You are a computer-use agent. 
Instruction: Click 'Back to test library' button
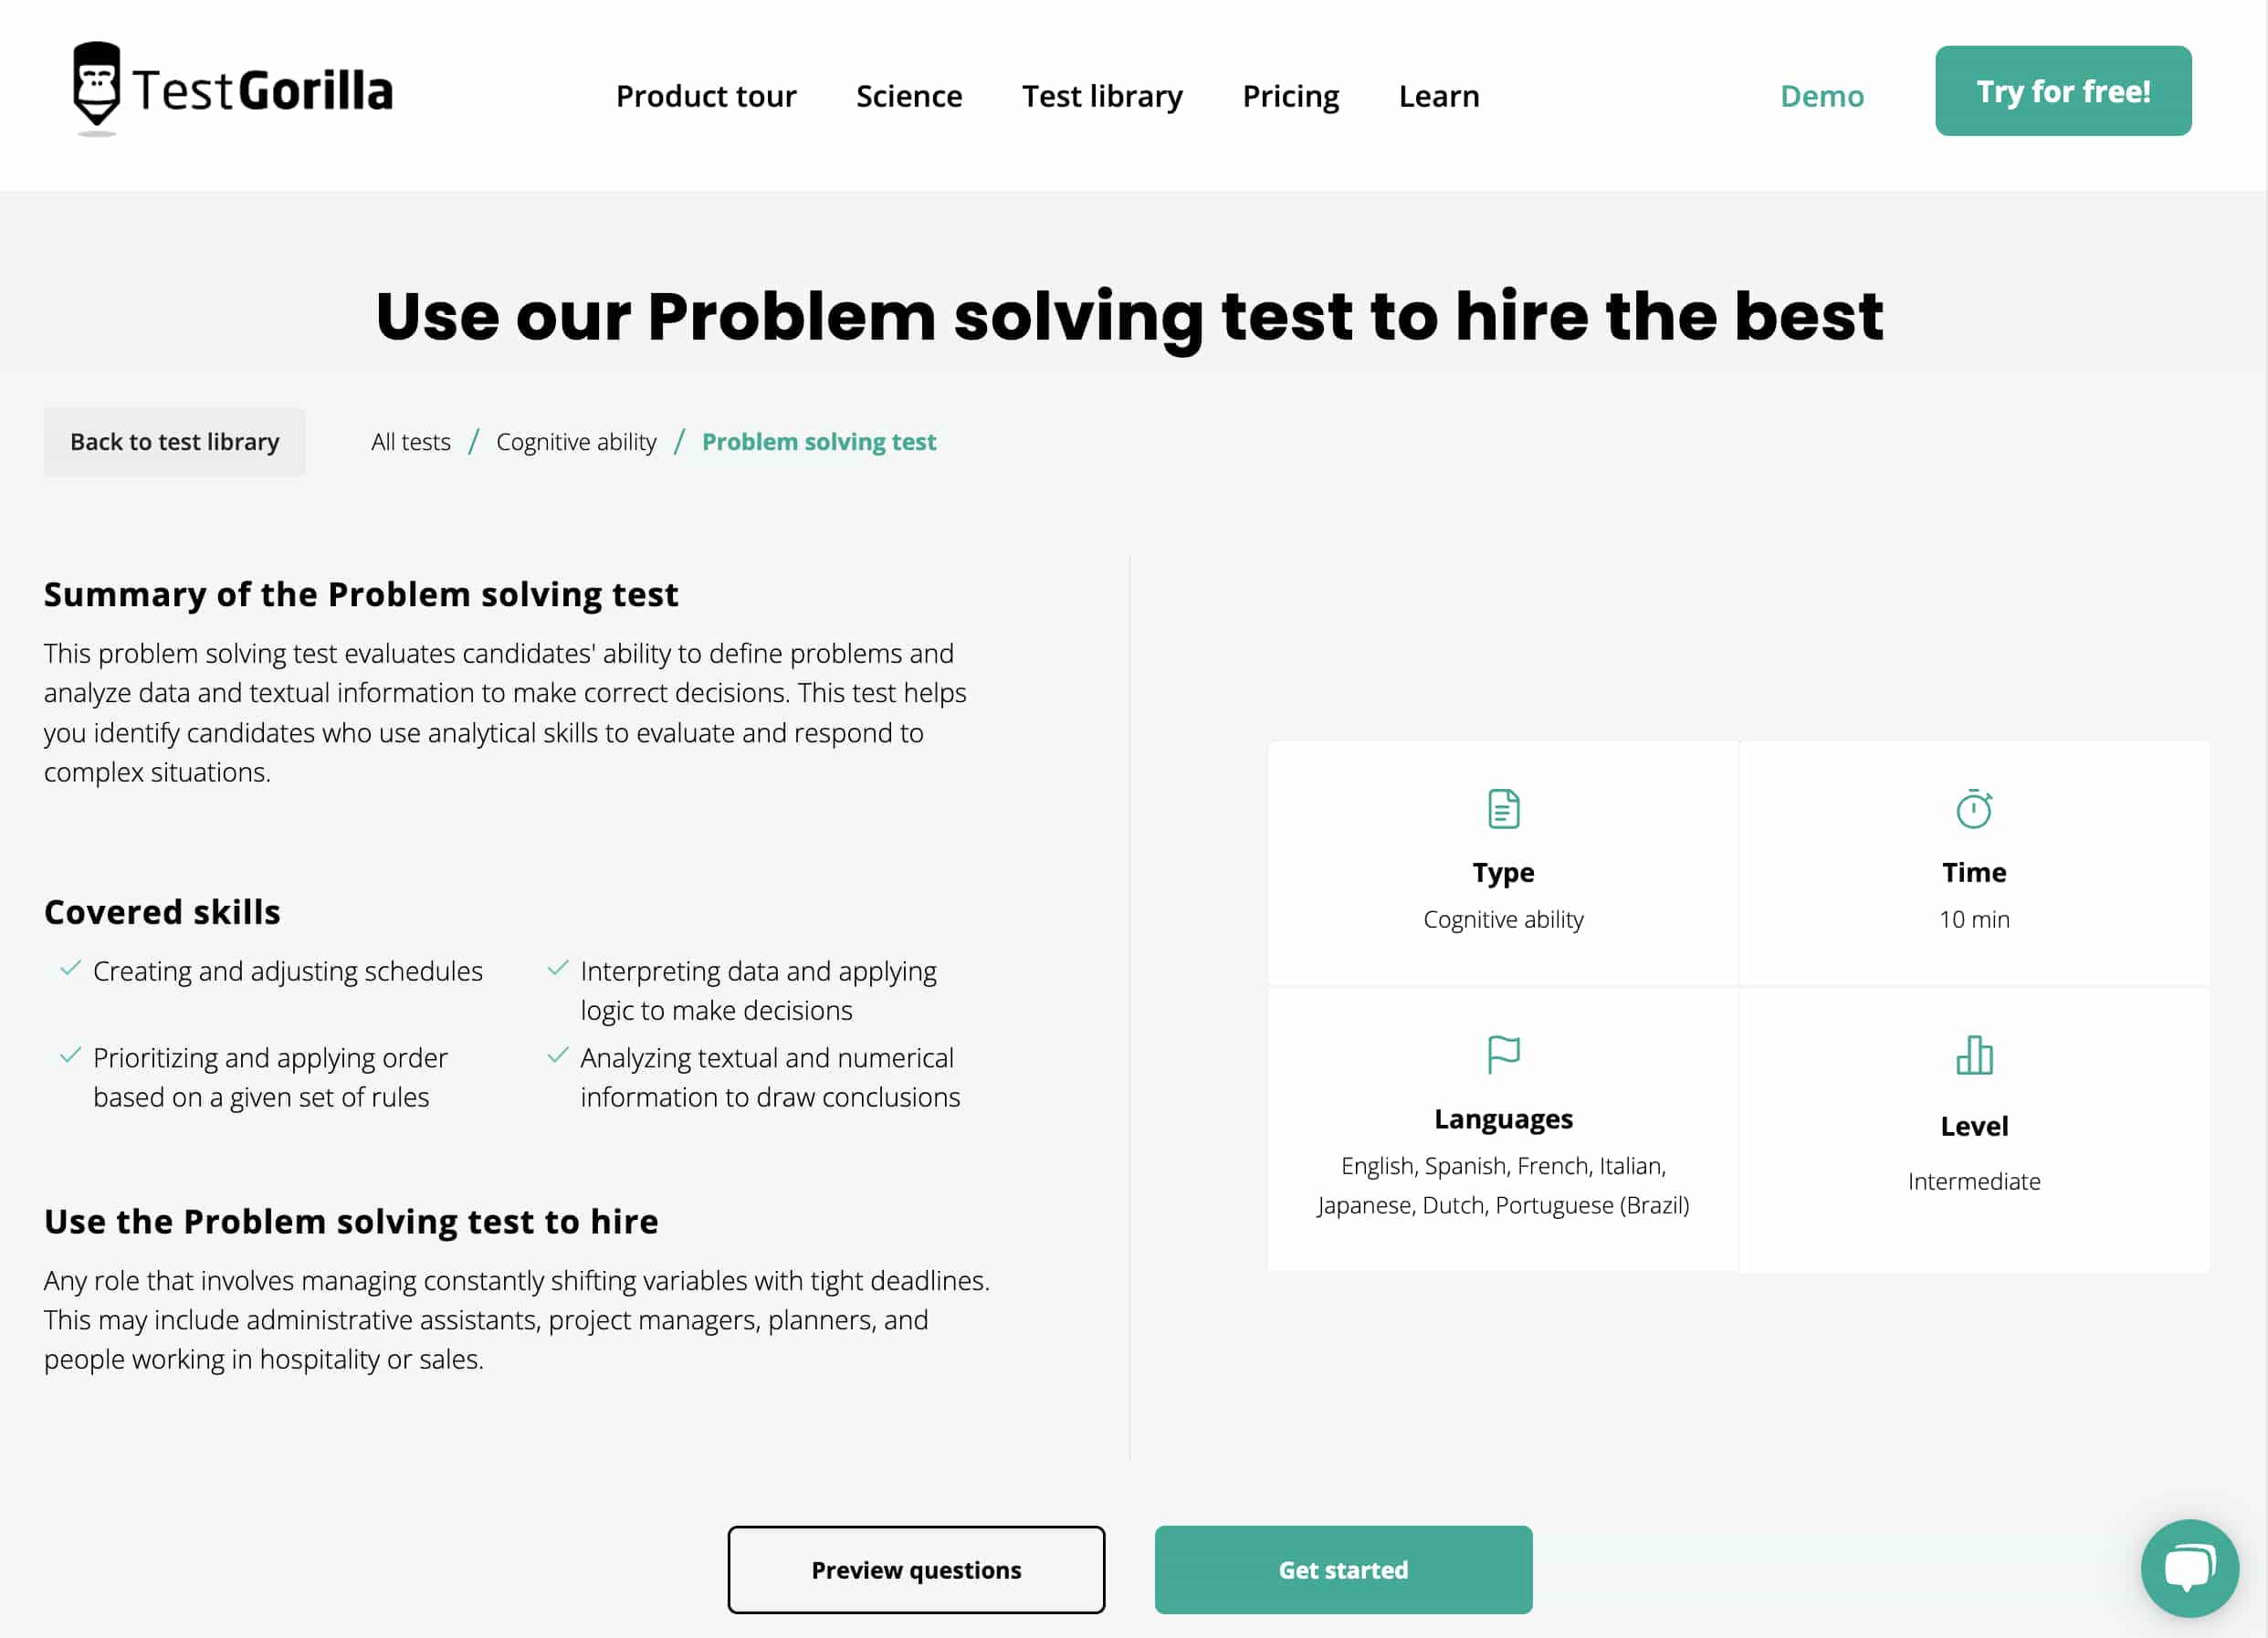(174, 442)
